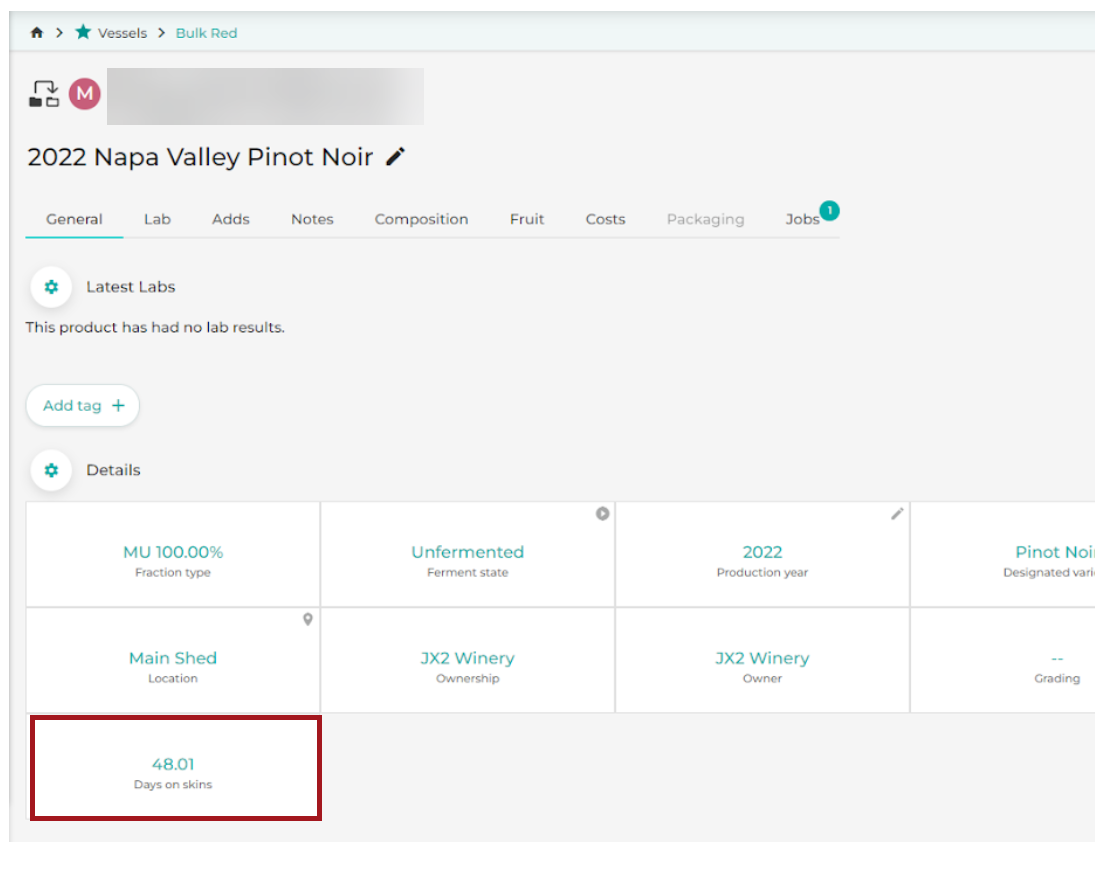Switch to the Lab tab
Screen dimensions: 1095x876
[x=157, y=219]
